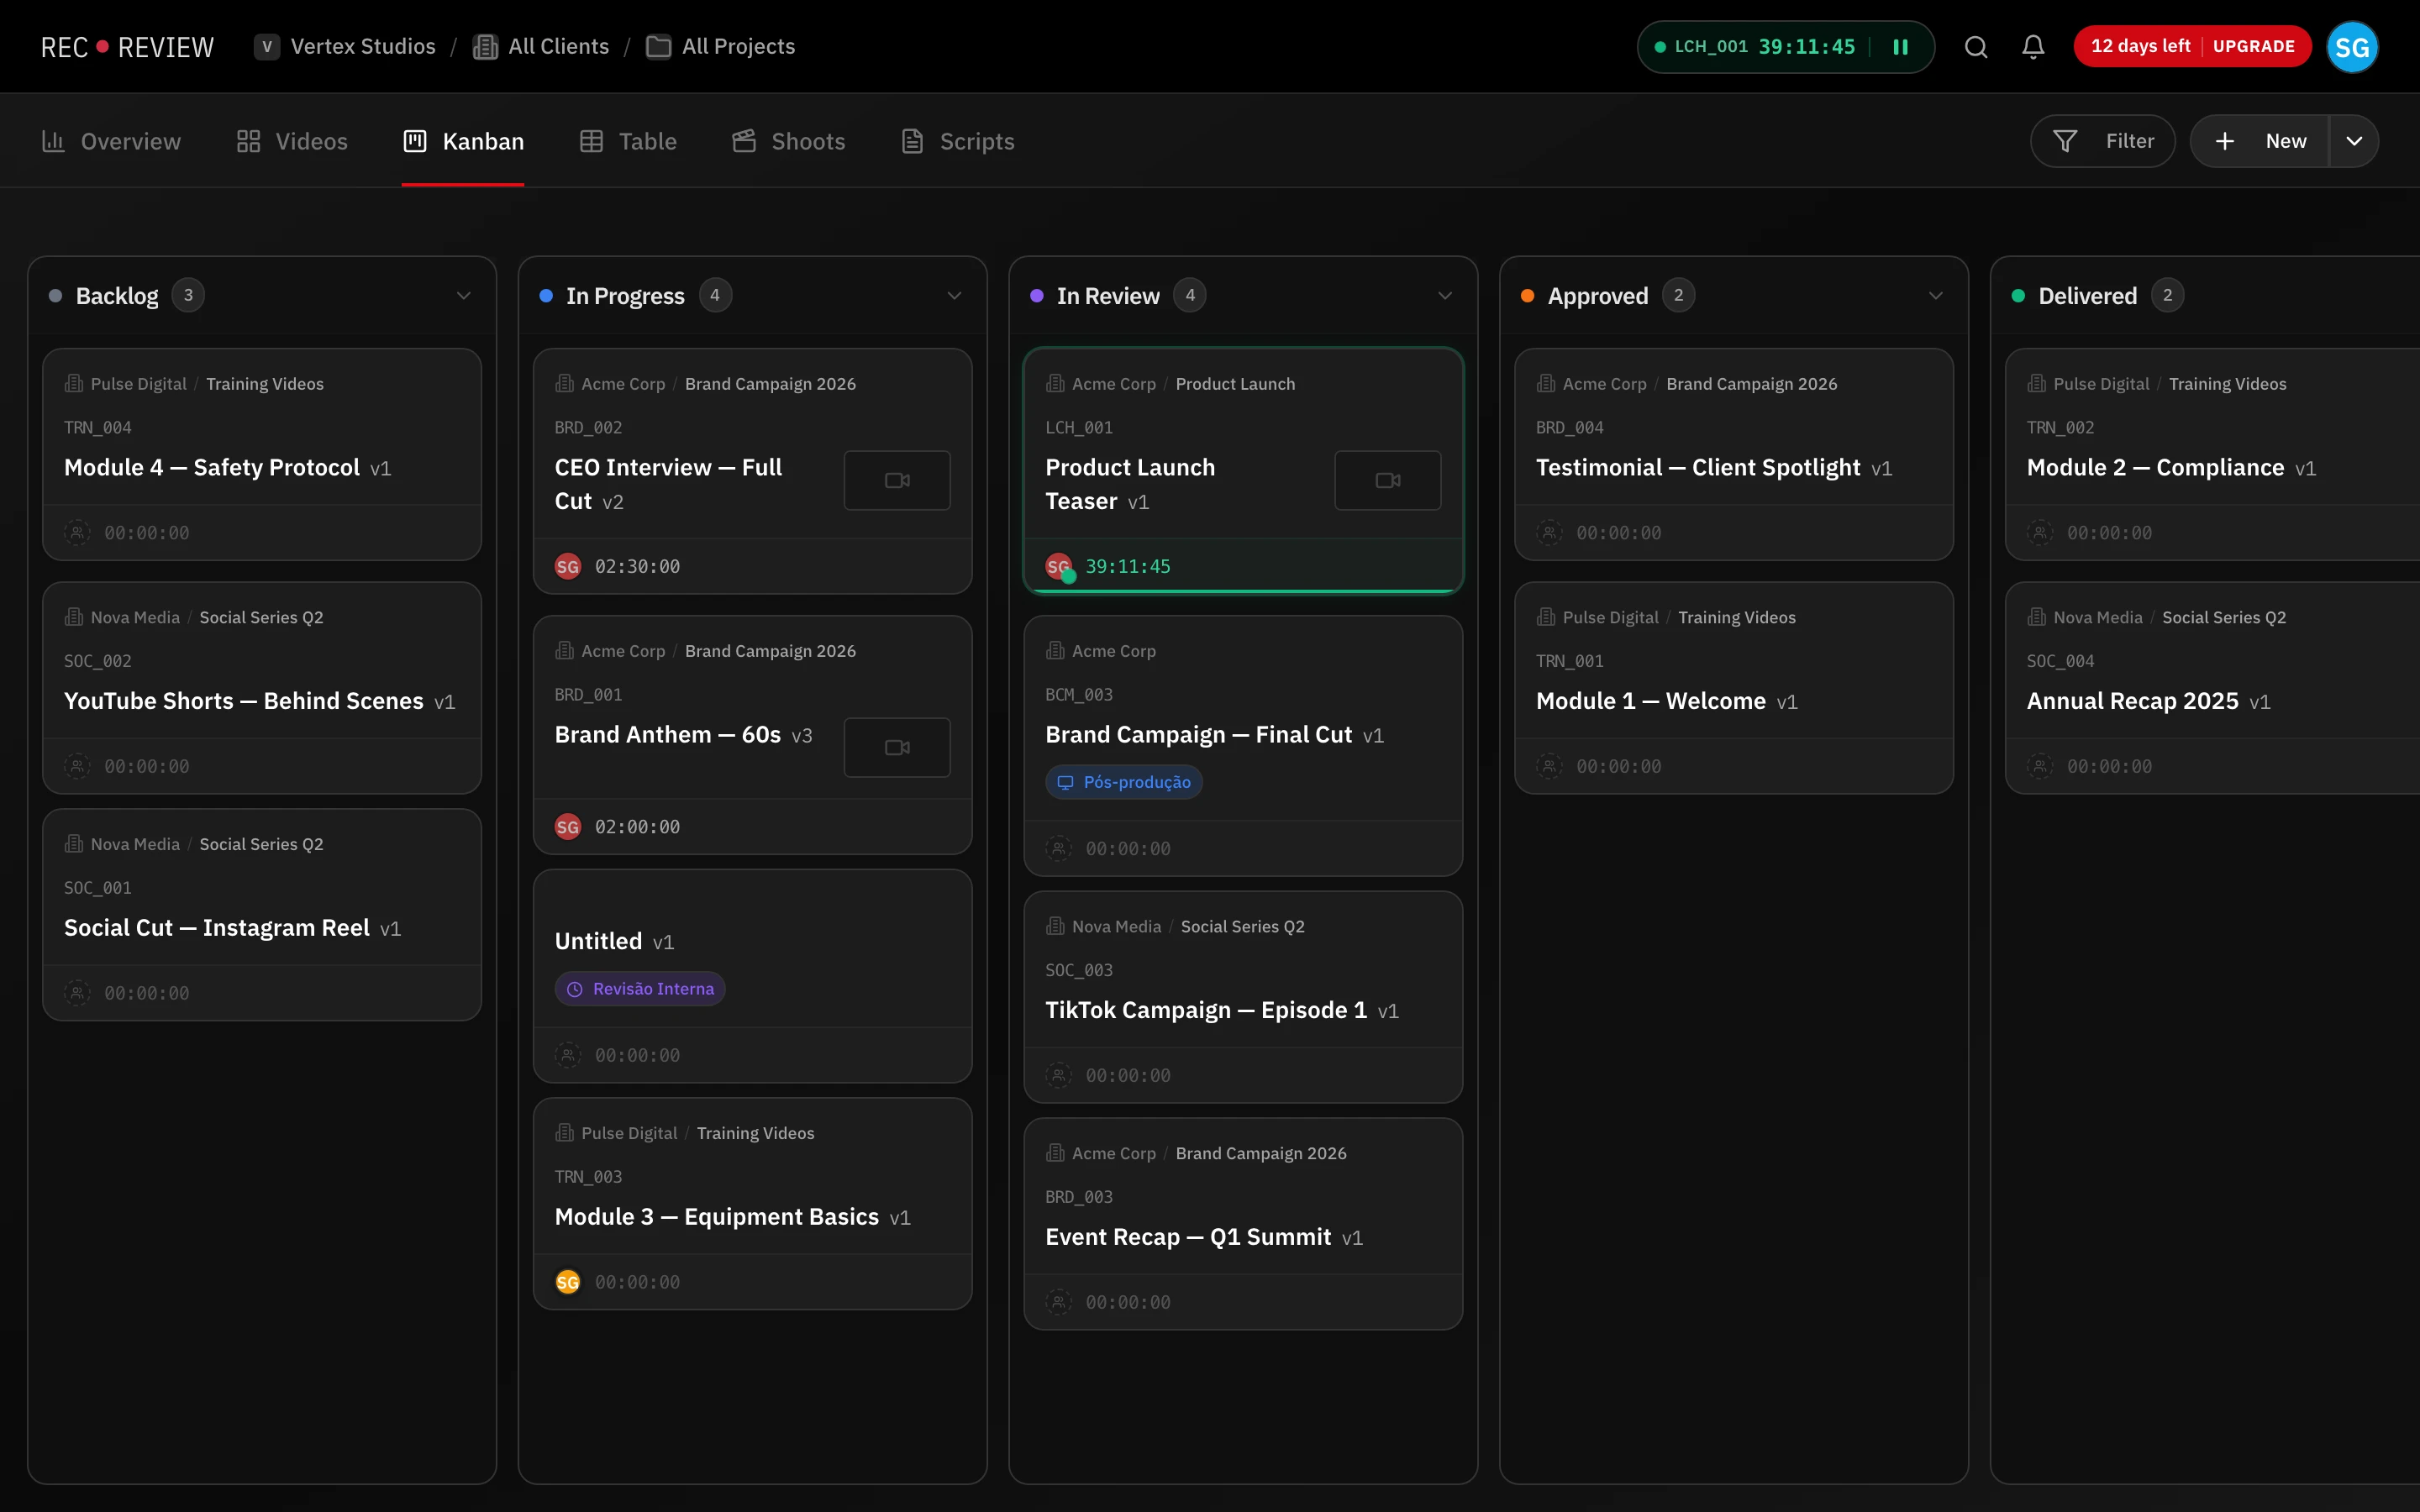Open dropdown arrow beside New button
Screen dimensions: 2420x1512
(x=2354, y=141)
